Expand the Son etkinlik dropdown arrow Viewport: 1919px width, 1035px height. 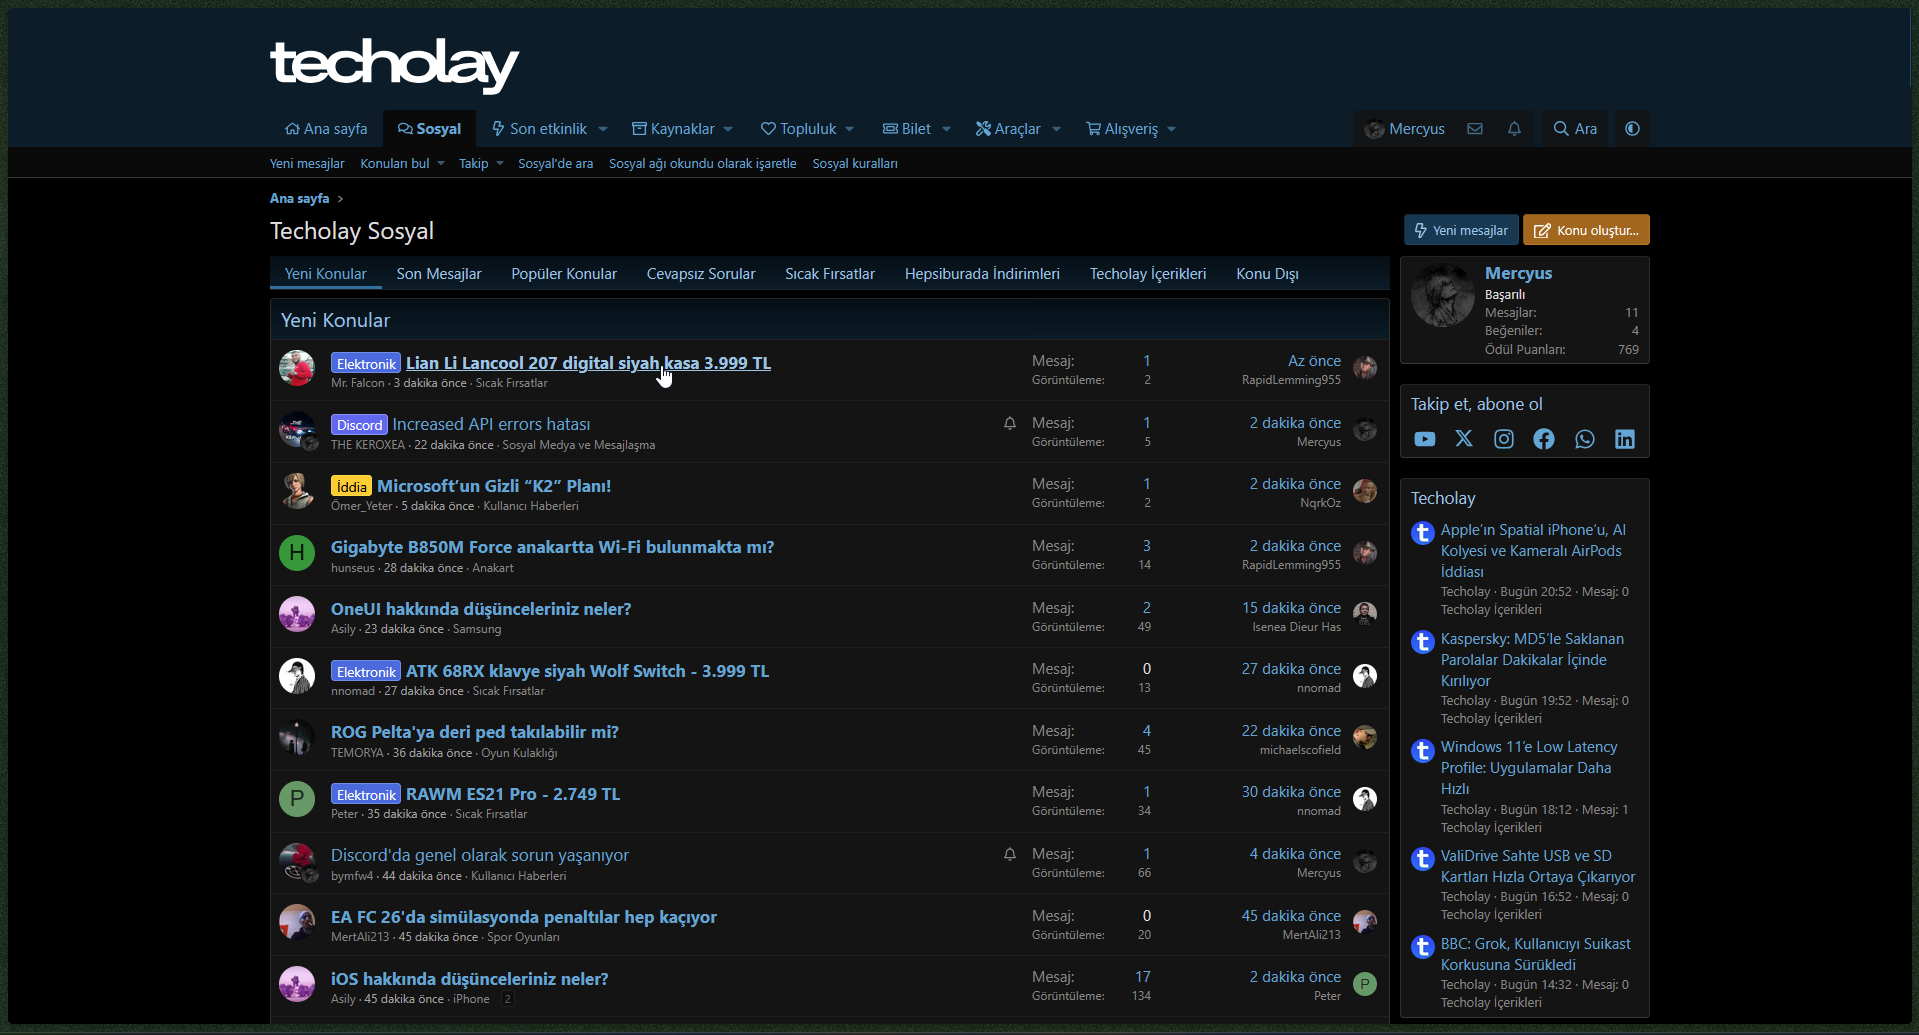click(603, 129)
